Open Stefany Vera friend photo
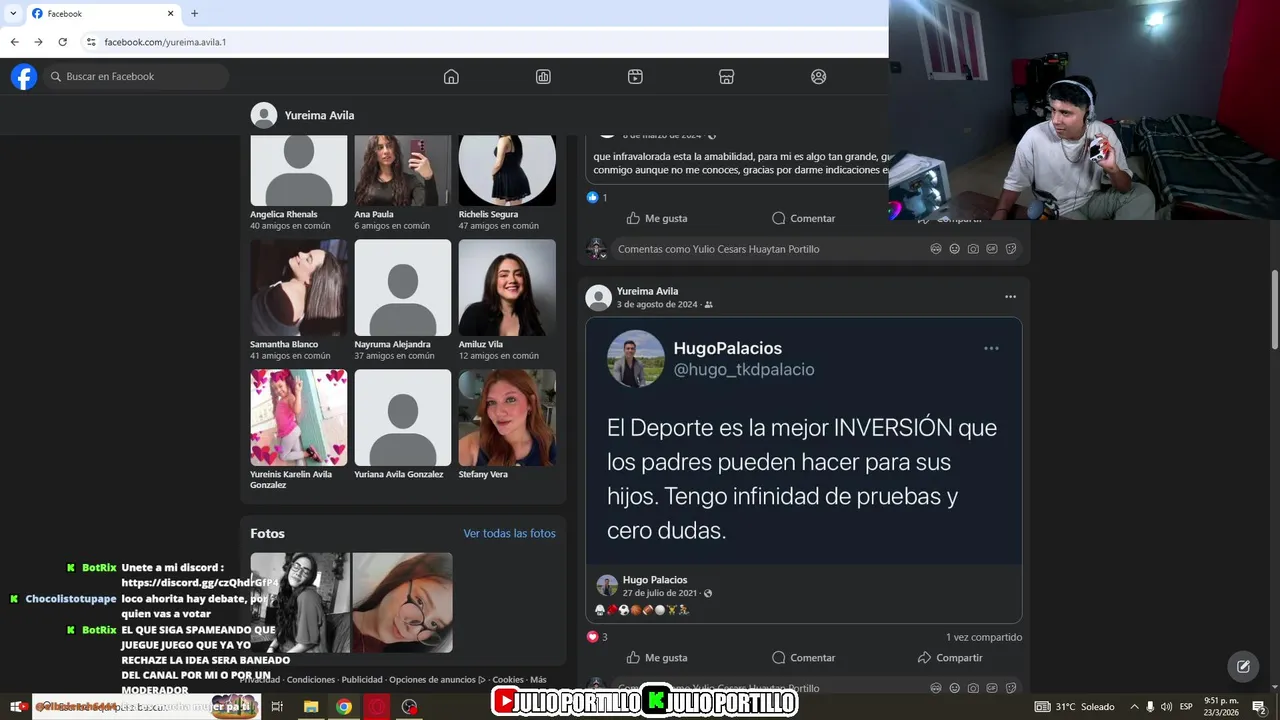1280x720 pixels. pos(507,418)
